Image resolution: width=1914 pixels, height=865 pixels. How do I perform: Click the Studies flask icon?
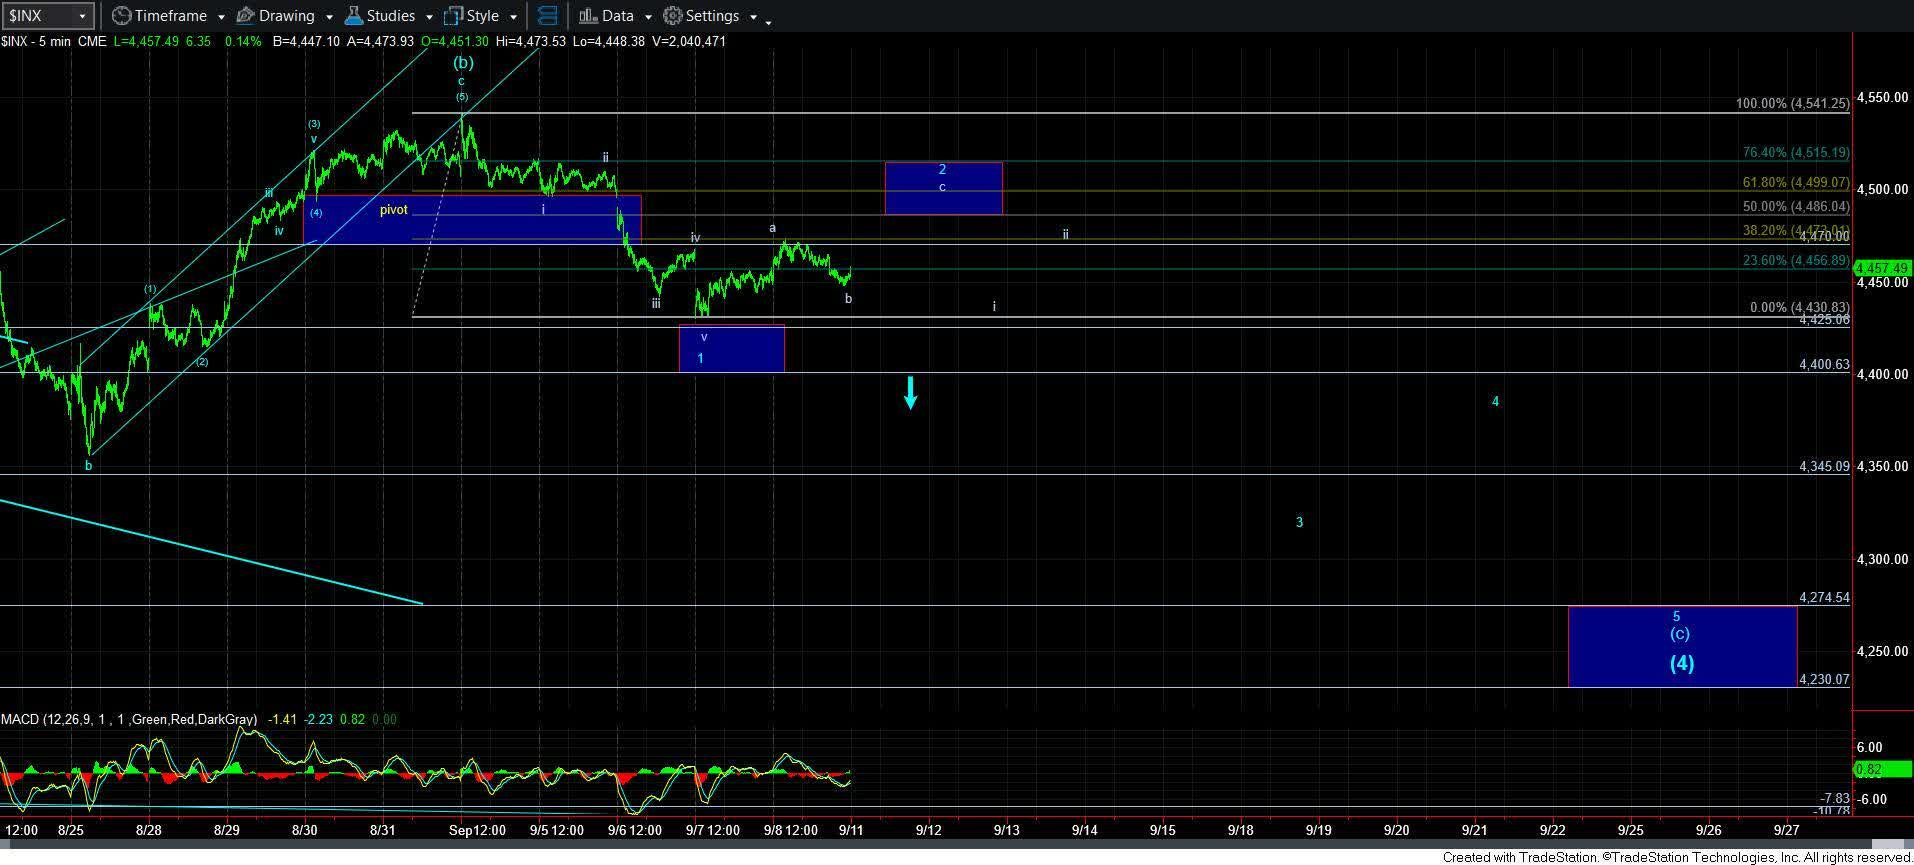click(353, 16)
